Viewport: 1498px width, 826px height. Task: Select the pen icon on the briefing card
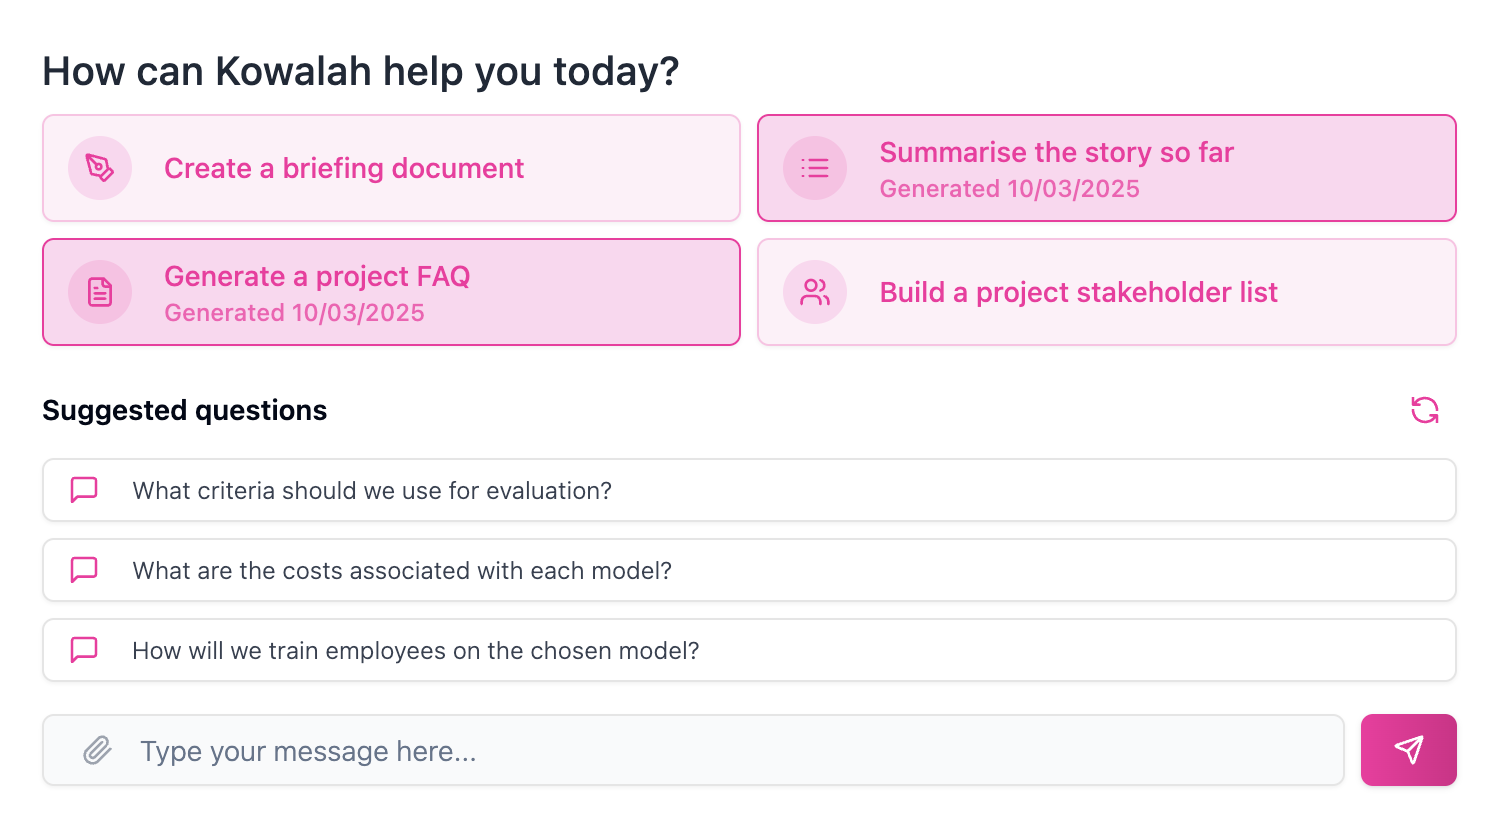[x=100, y=168]
